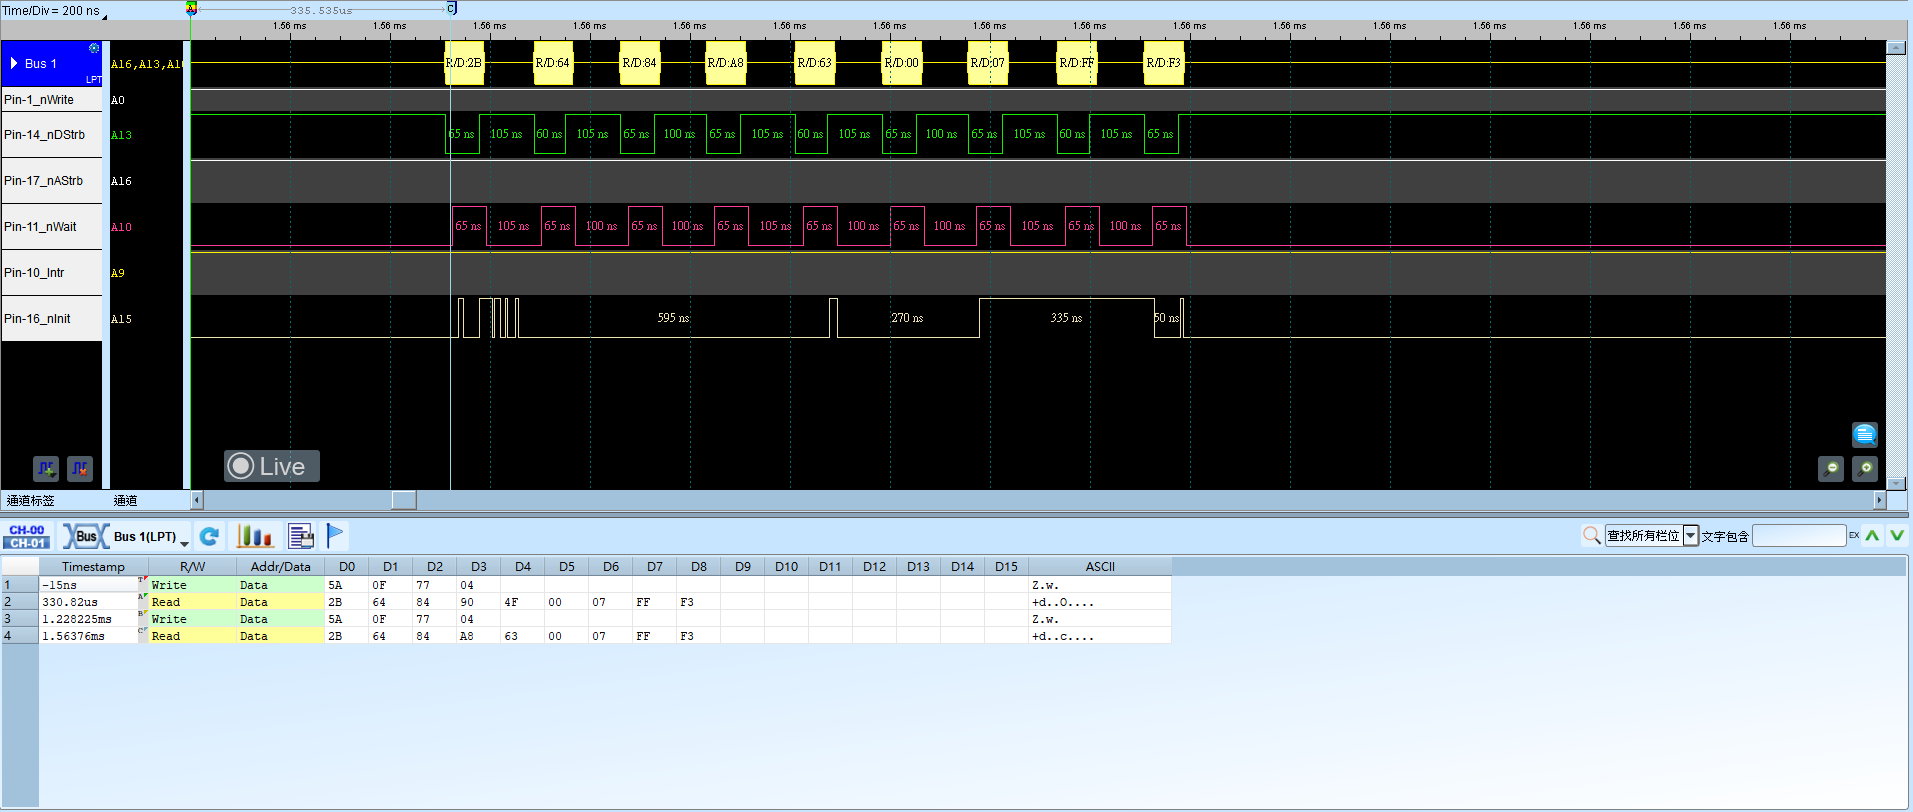This screenshot has height=812, width=1913.
Task: Click the search text input field
Action: click(1799, 536)
